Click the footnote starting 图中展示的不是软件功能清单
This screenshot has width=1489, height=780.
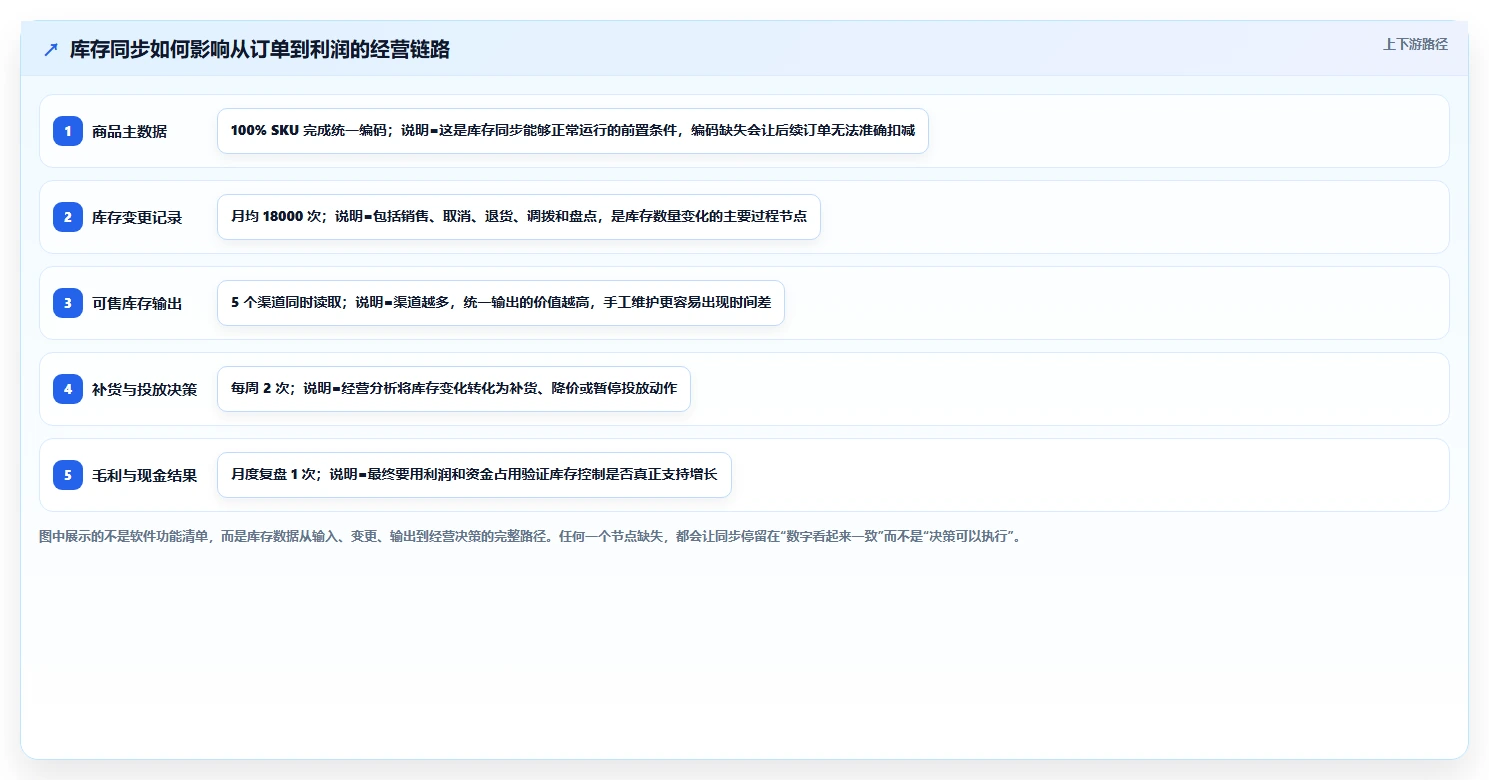(531, 537)
